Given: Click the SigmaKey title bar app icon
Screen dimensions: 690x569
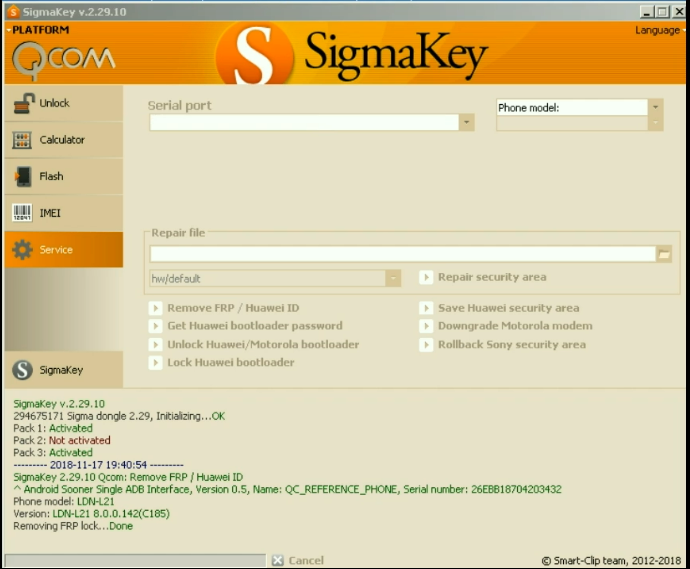Looking at the screenshot, I should [14, 11].
